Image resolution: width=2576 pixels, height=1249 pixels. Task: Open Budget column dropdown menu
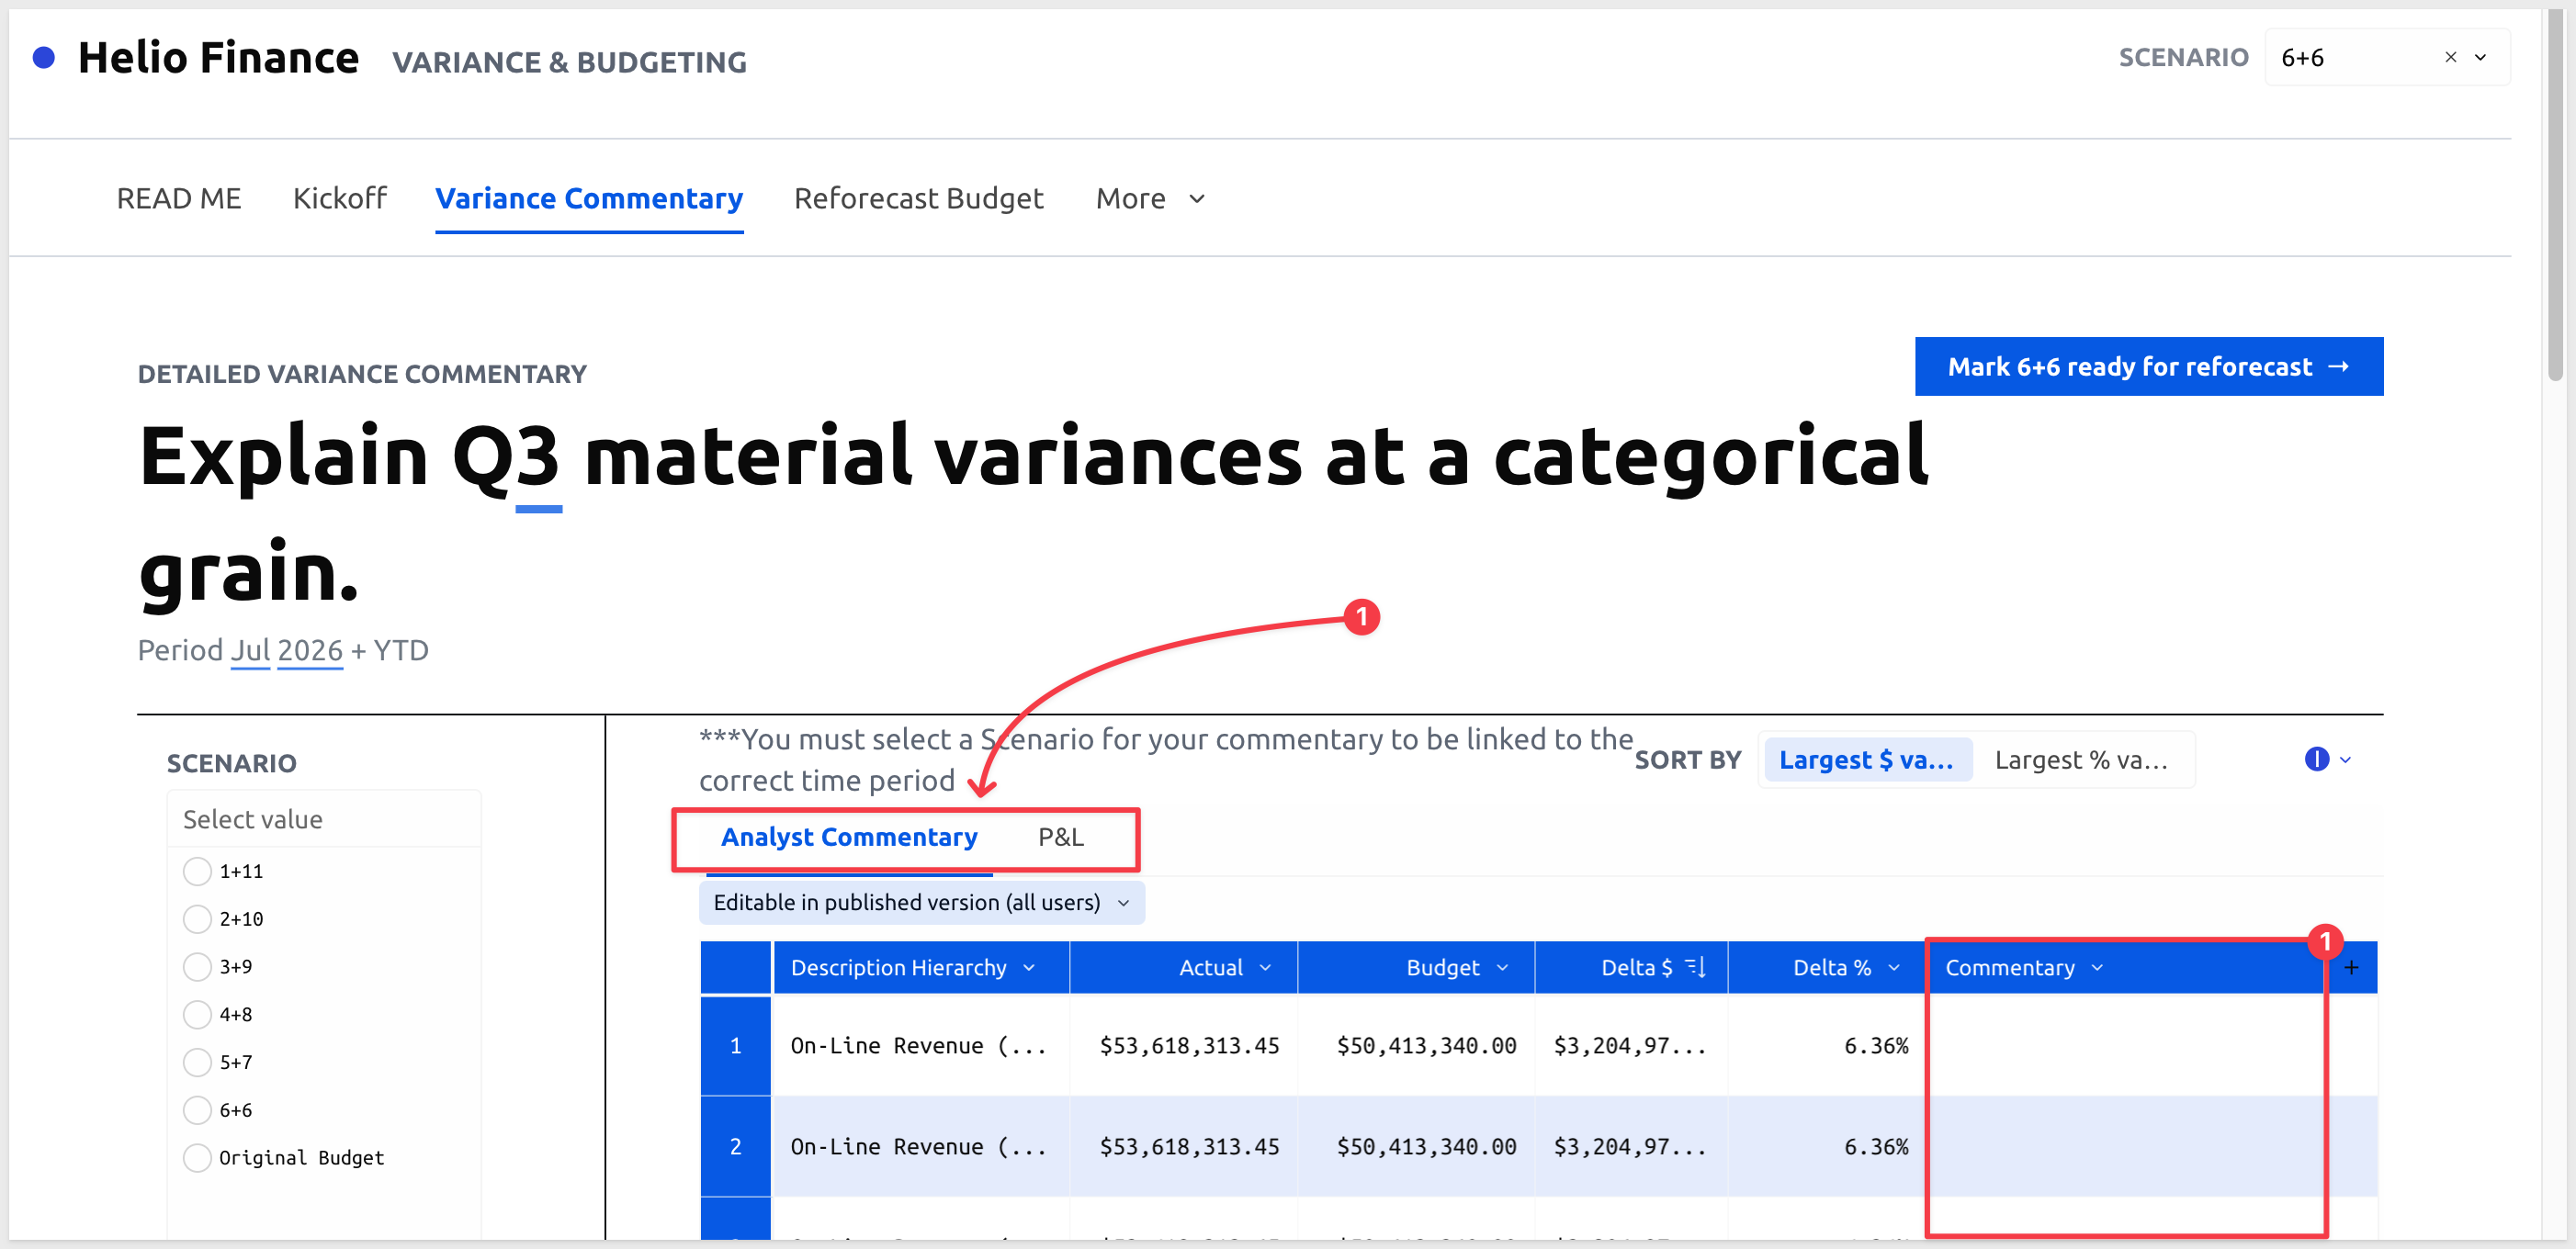1502,968
